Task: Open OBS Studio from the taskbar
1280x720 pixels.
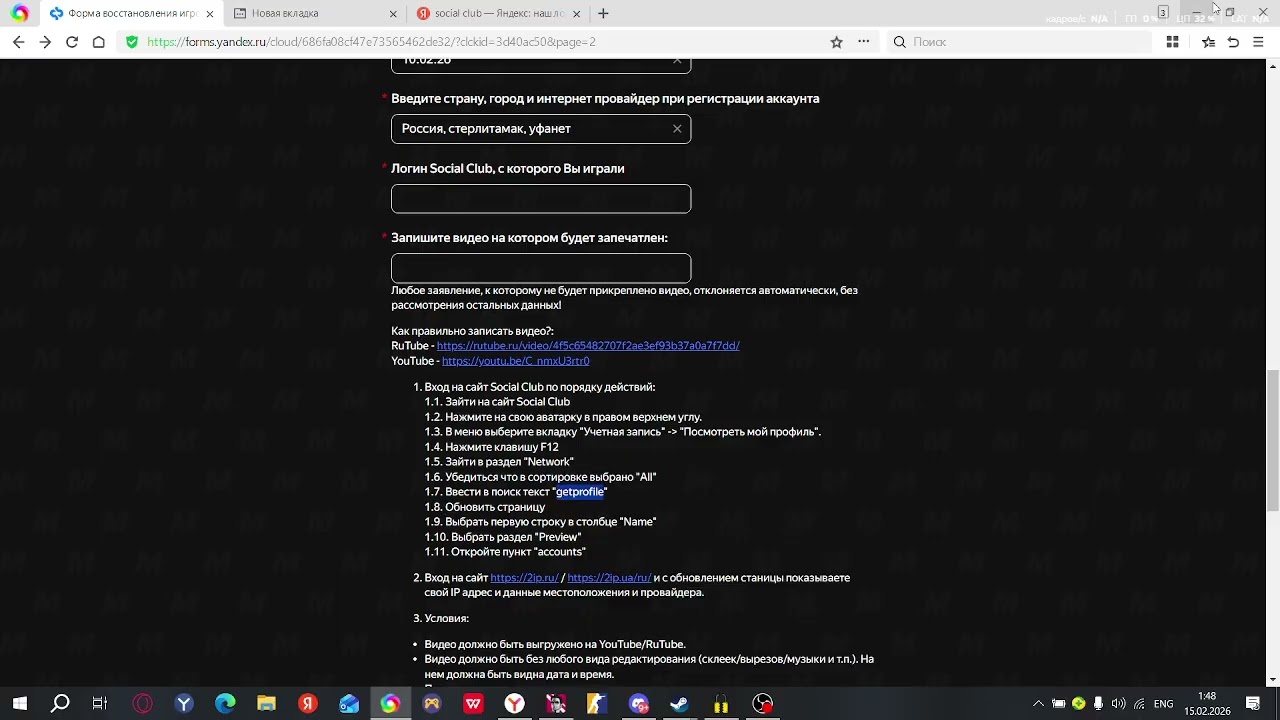Action: 763,704
